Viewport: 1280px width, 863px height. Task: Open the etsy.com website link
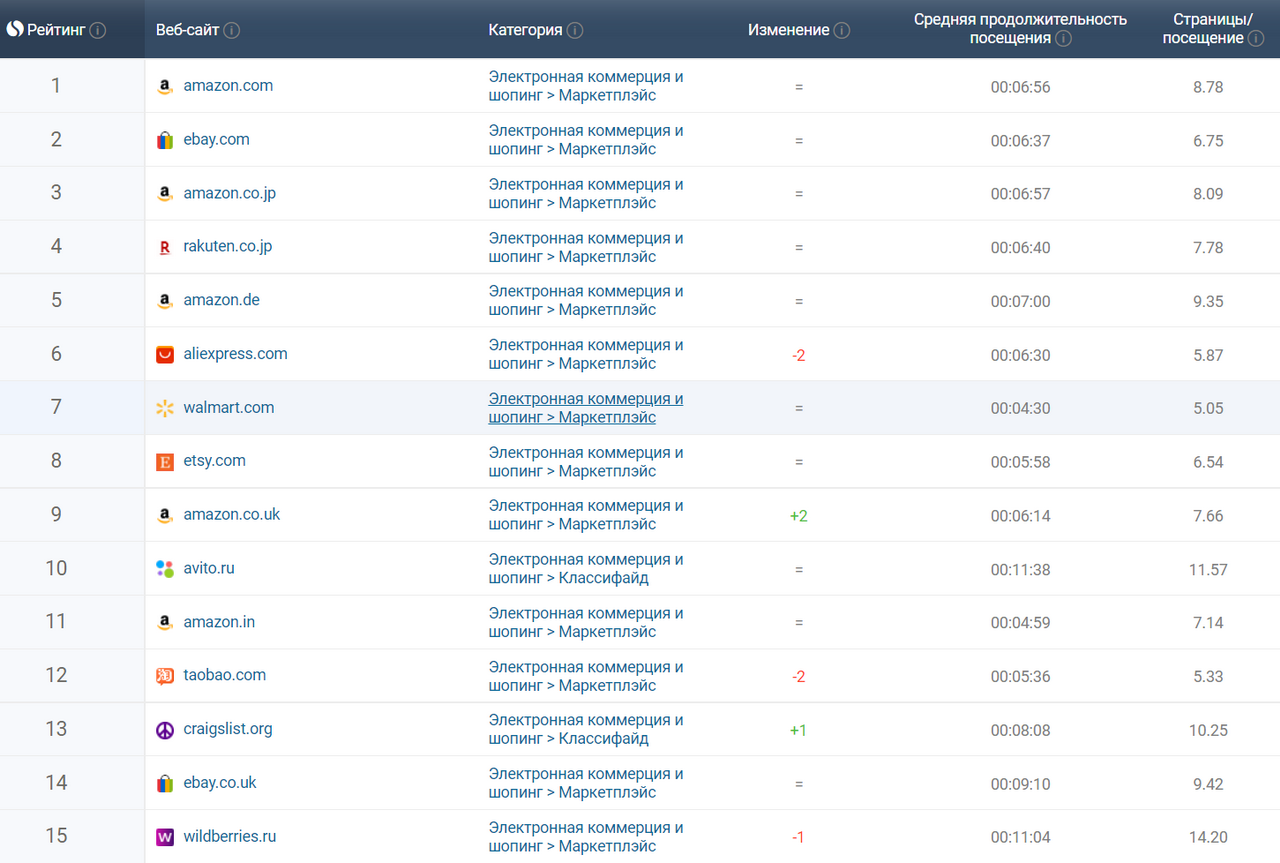[x=214, y=461]
